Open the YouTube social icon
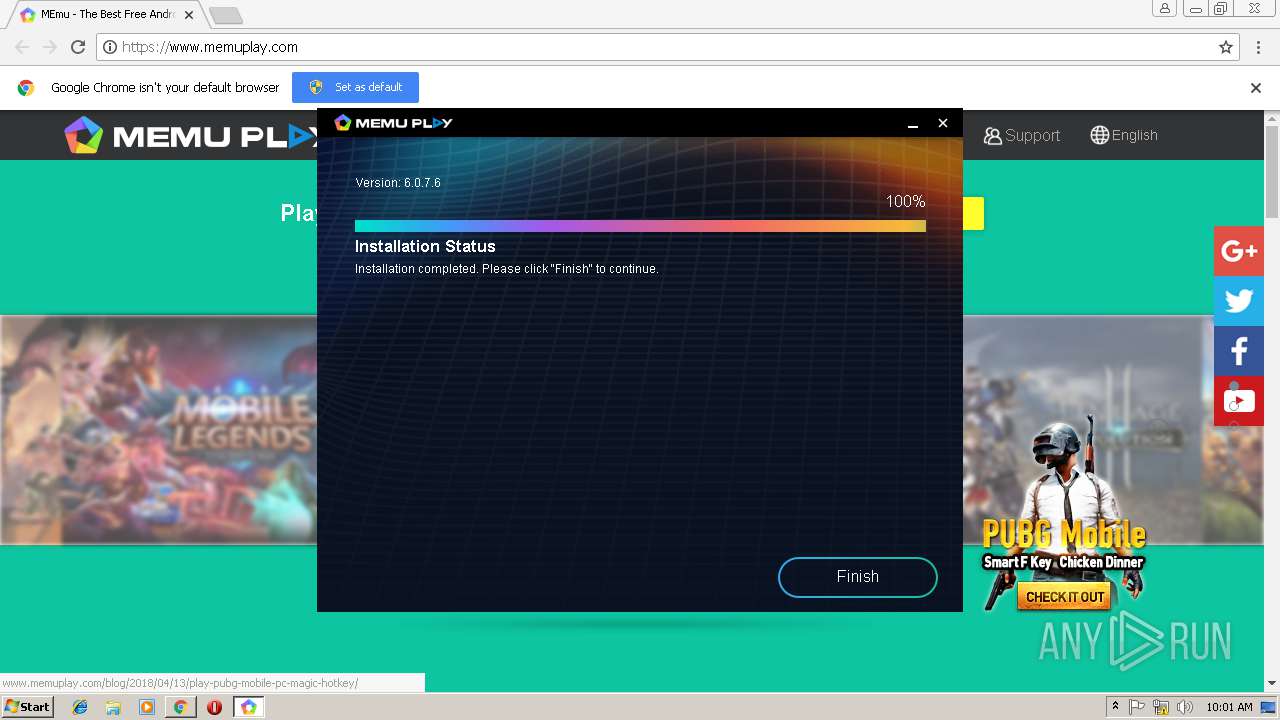This screenshot has width=1280, height=720. point(1239,401)
